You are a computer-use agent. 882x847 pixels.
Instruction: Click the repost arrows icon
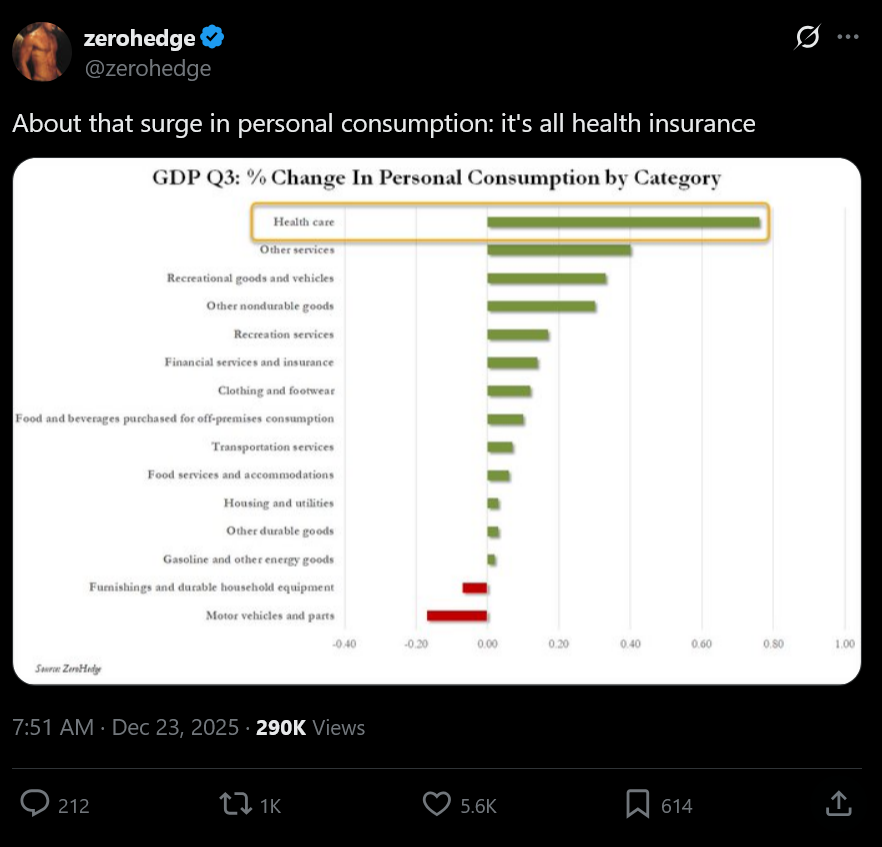[236, 804]
